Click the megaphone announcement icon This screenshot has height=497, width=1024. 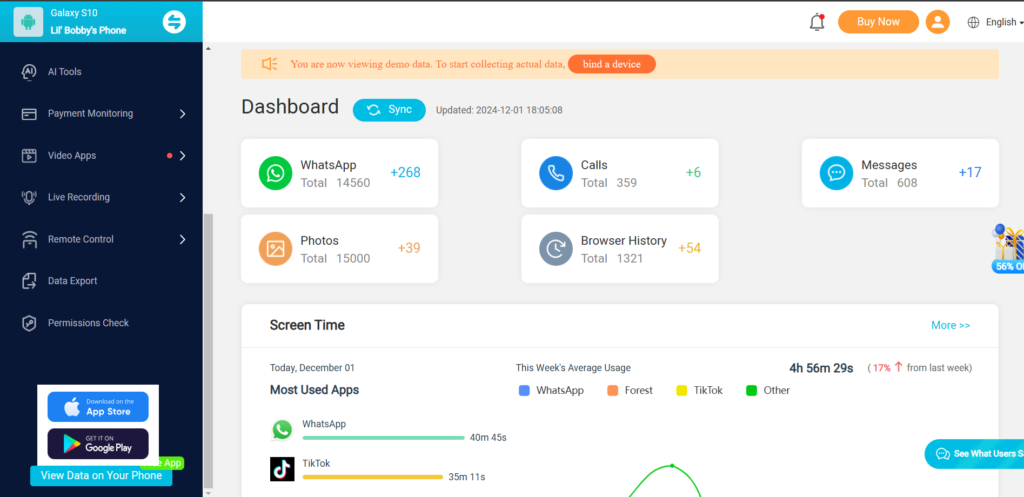(x=270, y=64)
